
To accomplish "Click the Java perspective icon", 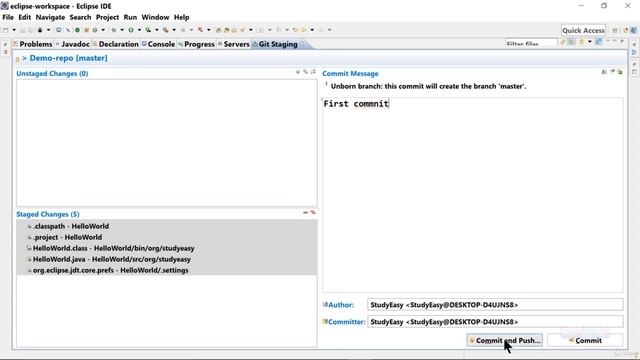I will (633, 30).
